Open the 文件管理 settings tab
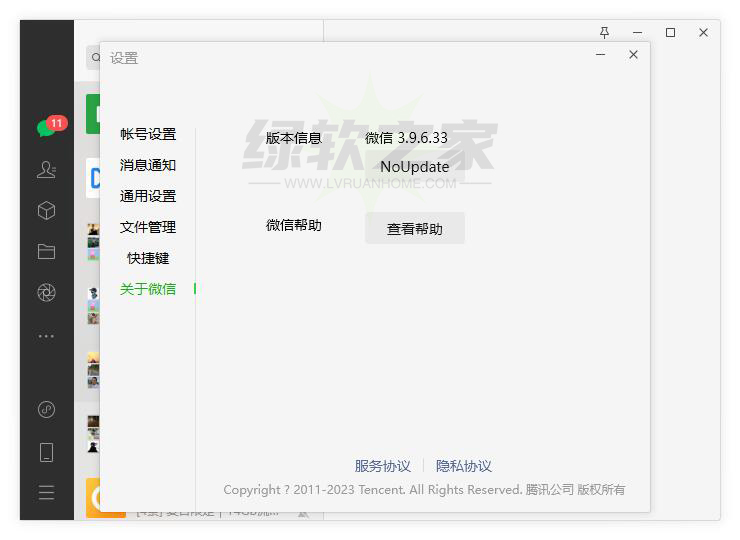This screenshot has width=740, height=540. [x=148, y=227]
